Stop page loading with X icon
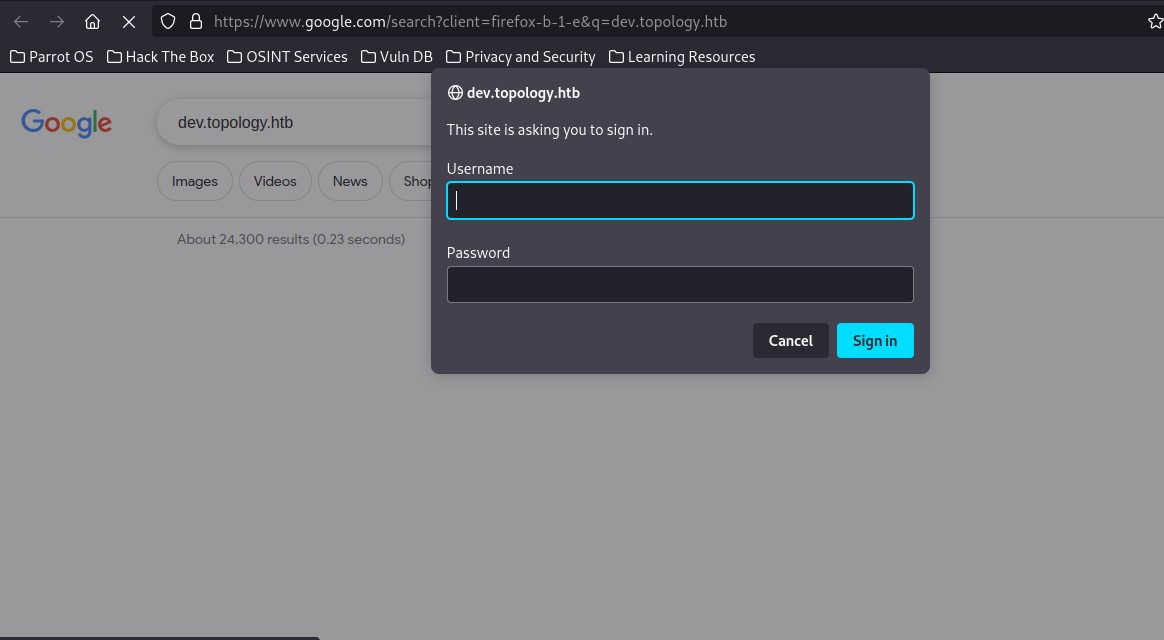The height and width of the screenshot is (640, 1164). point(129,21)
